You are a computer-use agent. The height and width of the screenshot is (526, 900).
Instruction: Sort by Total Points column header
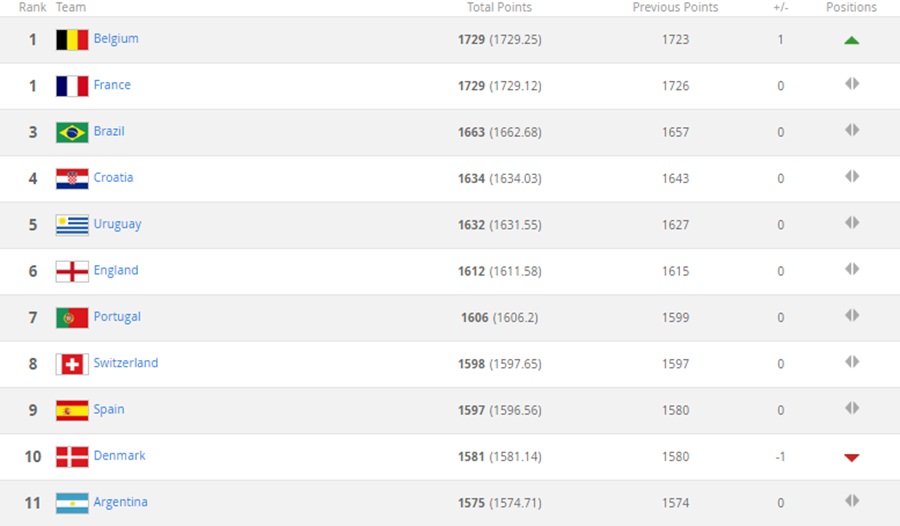499,7
